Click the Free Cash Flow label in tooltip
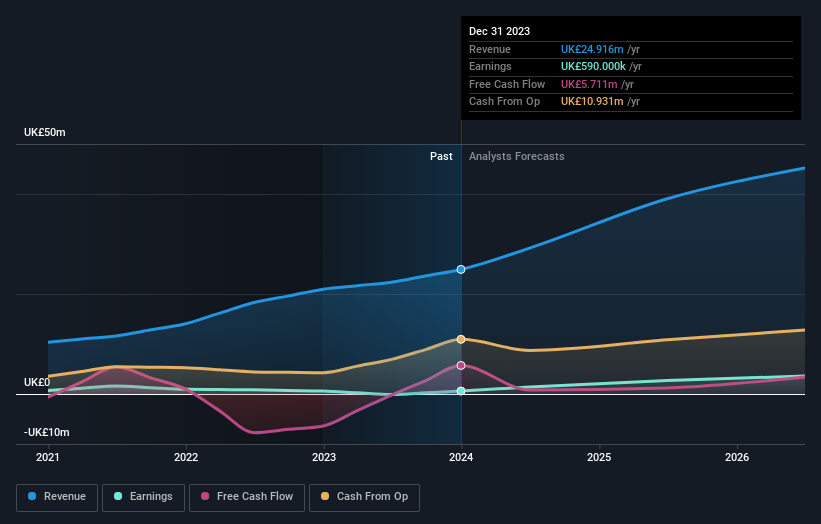 pyautogui.click(x=507, y=84)
